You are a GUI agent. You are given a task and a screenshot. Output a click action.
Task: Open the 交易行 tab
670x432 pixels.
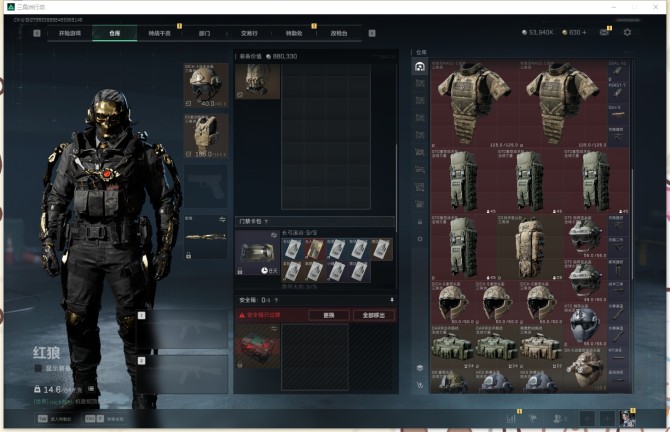pos(249,33)
